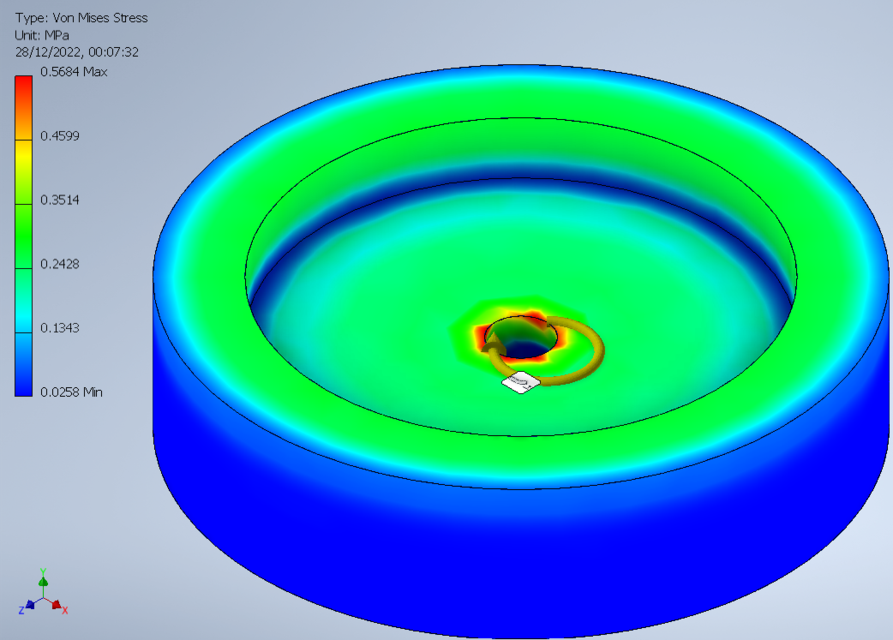Select the 0.0258 Min legend label

pyautogui.click(x=73, y=392)
